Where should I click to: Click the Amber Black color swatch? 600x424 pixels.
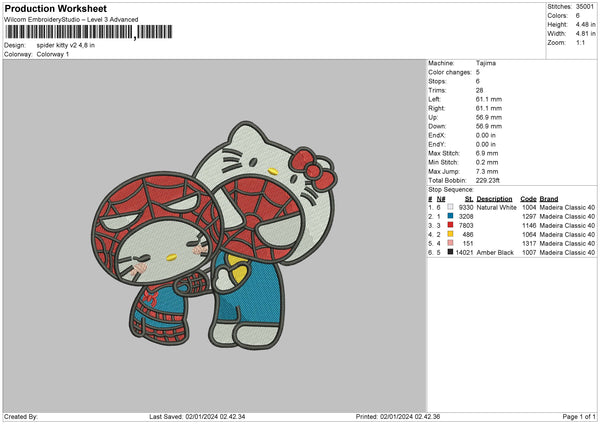tap(450, 252)
